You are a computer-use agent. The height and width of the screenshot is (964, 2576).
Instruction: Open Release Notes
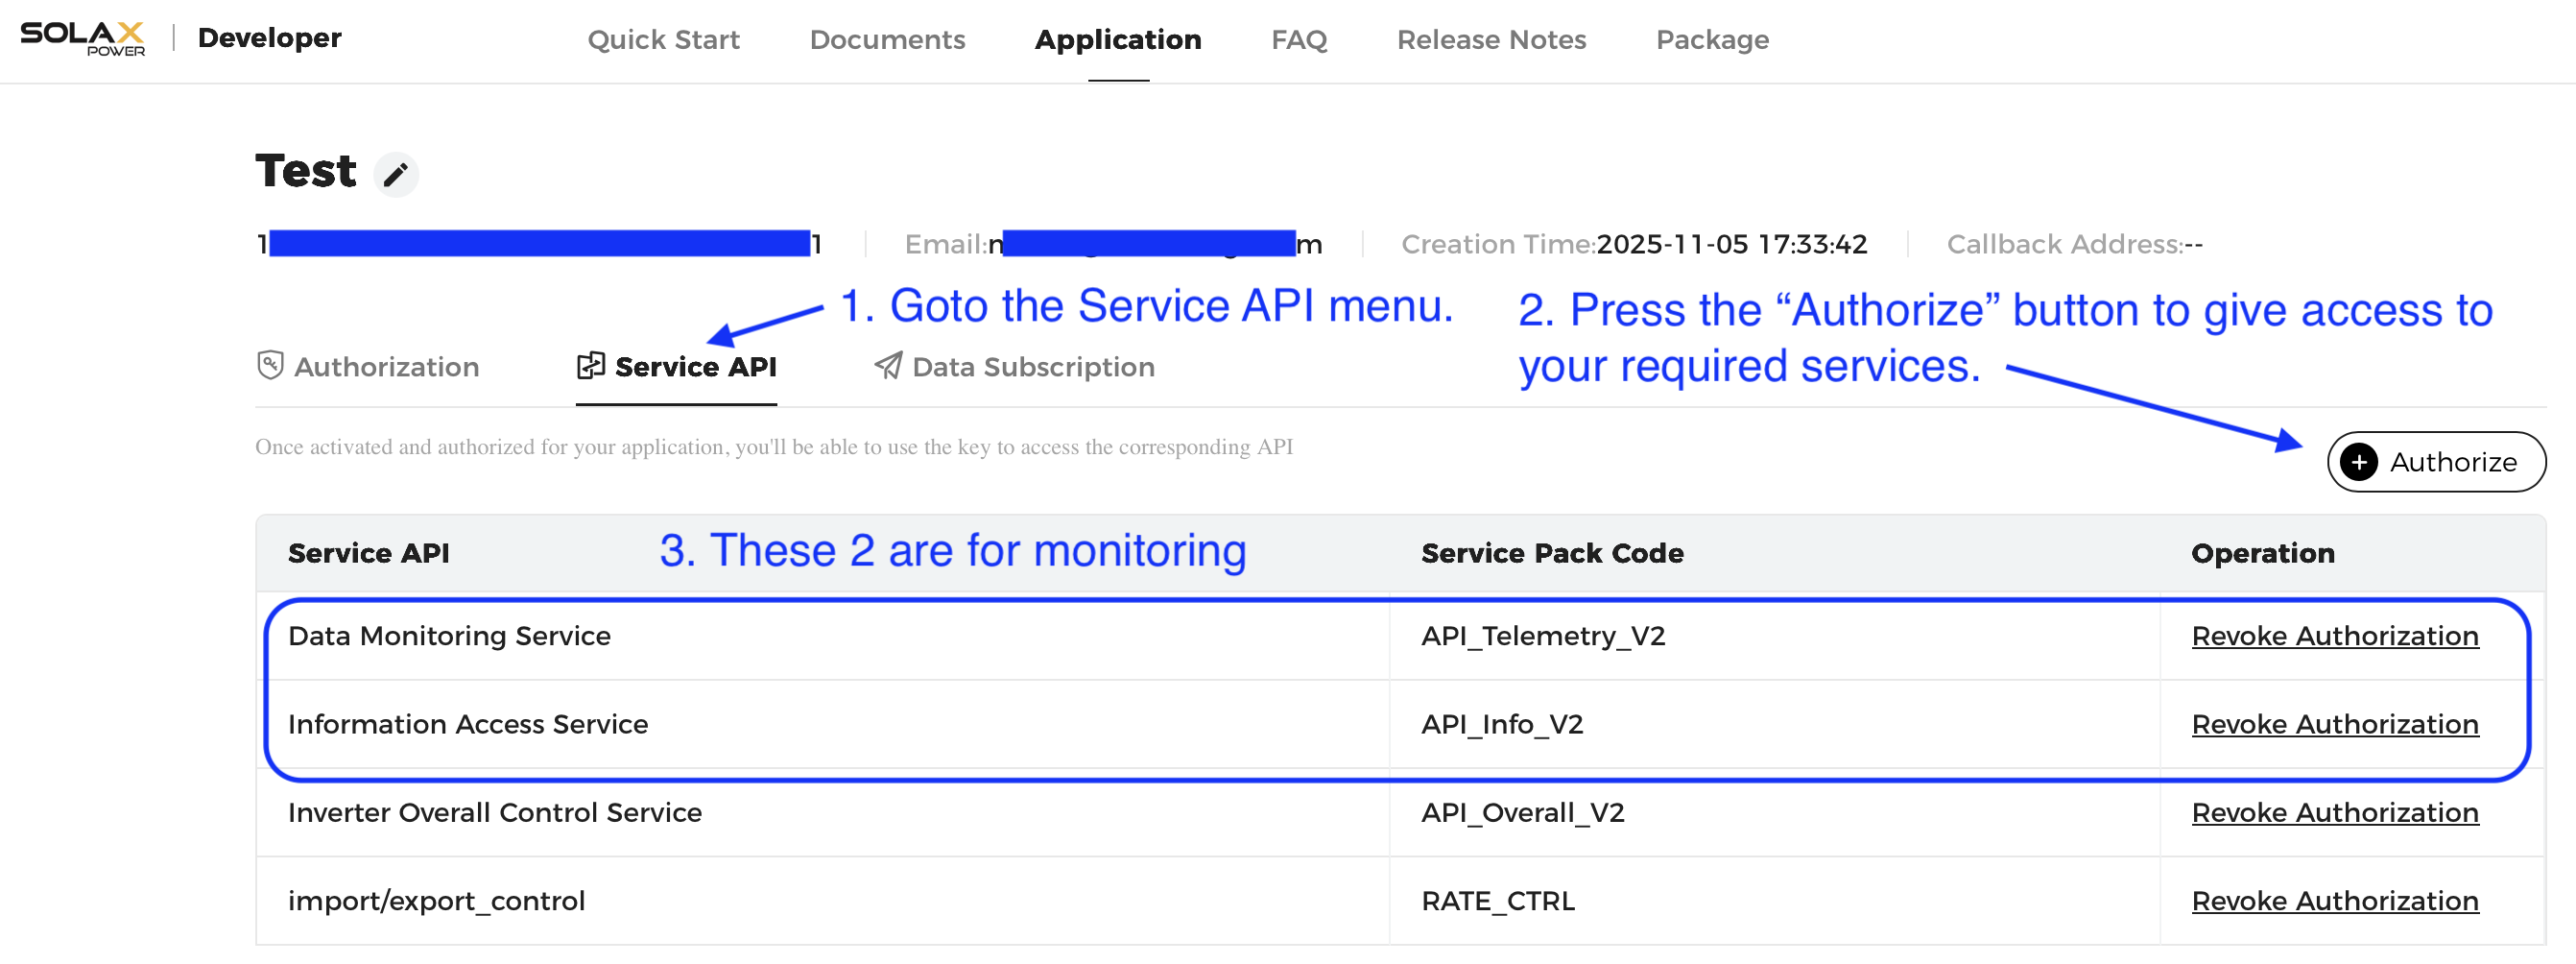point(1491,40)
